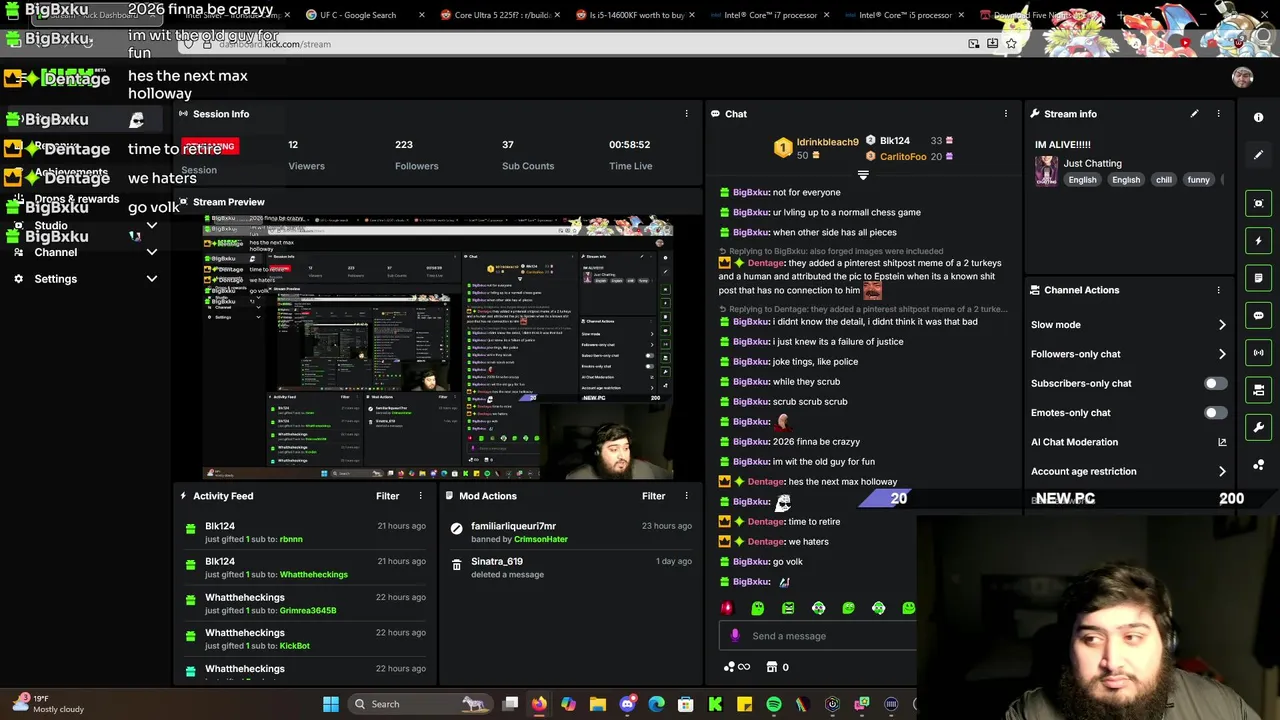
Task: Expand the Settings sidebar section
Action: 152,279
